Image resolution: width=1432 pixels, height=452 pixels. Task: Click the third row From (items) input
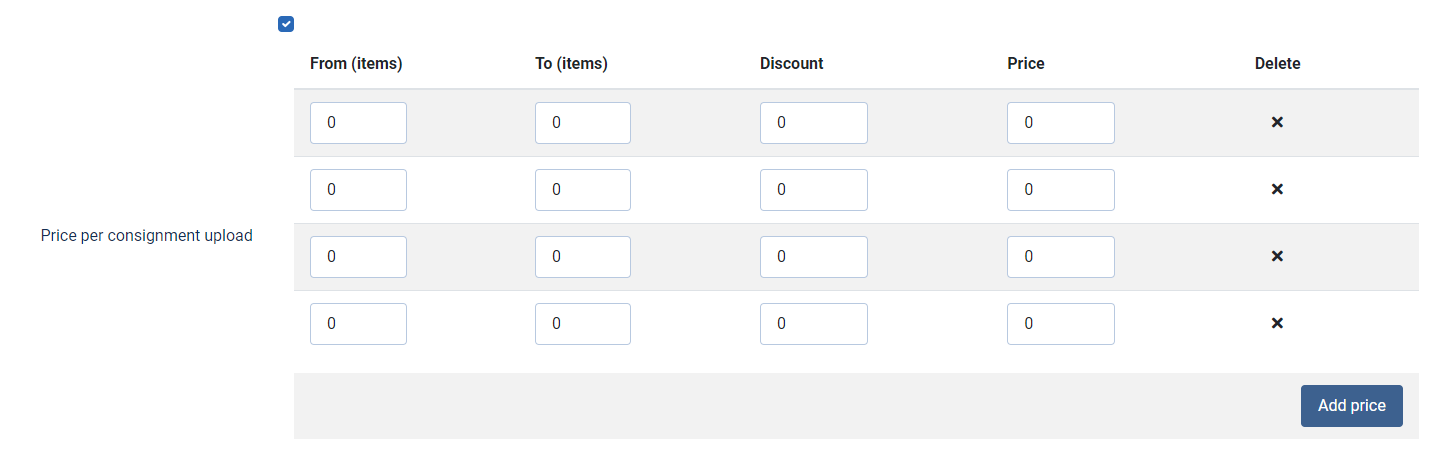coord(358,257)
